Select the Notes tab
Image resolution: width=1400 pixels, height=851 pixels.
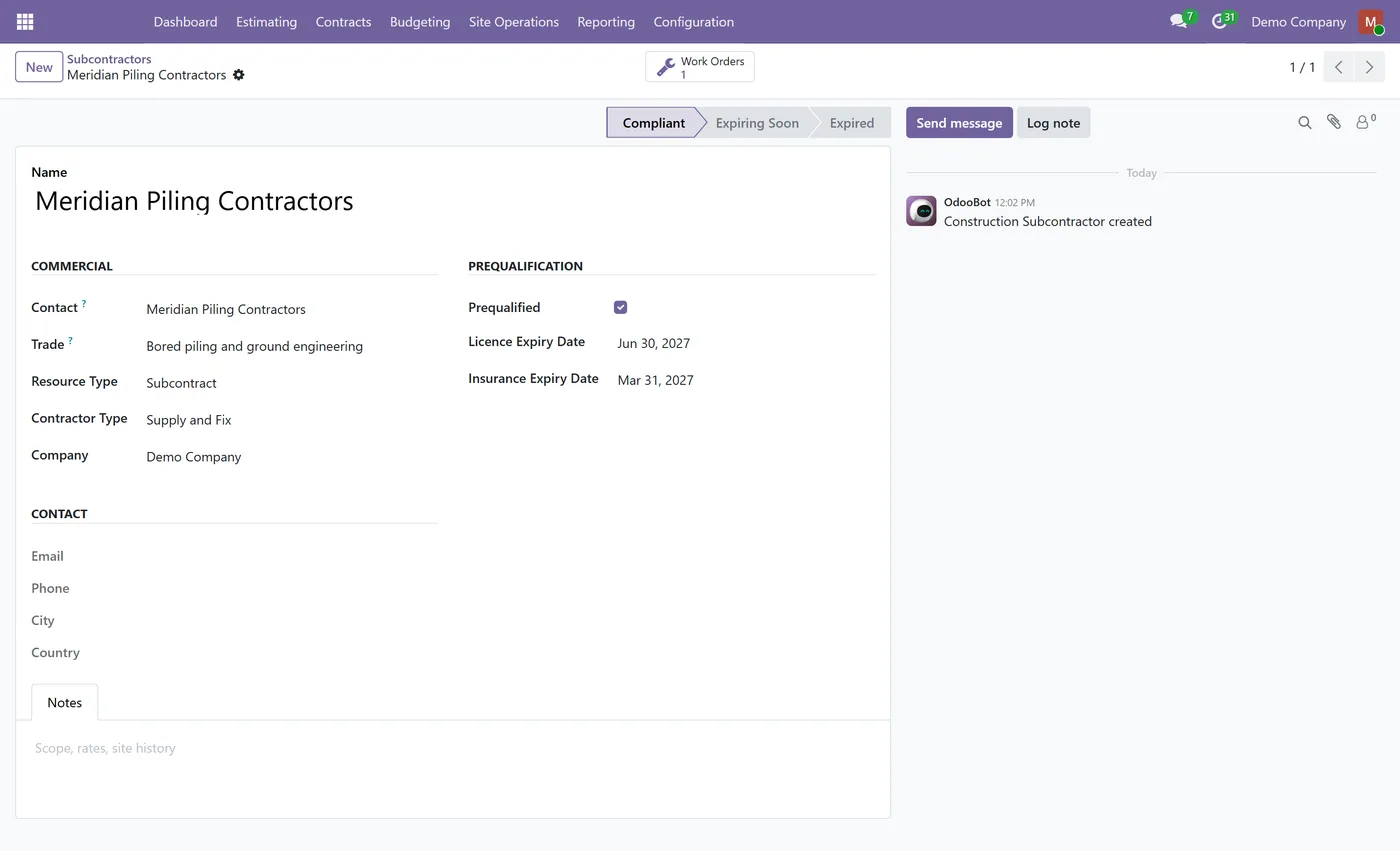click(x=64, y=702)
